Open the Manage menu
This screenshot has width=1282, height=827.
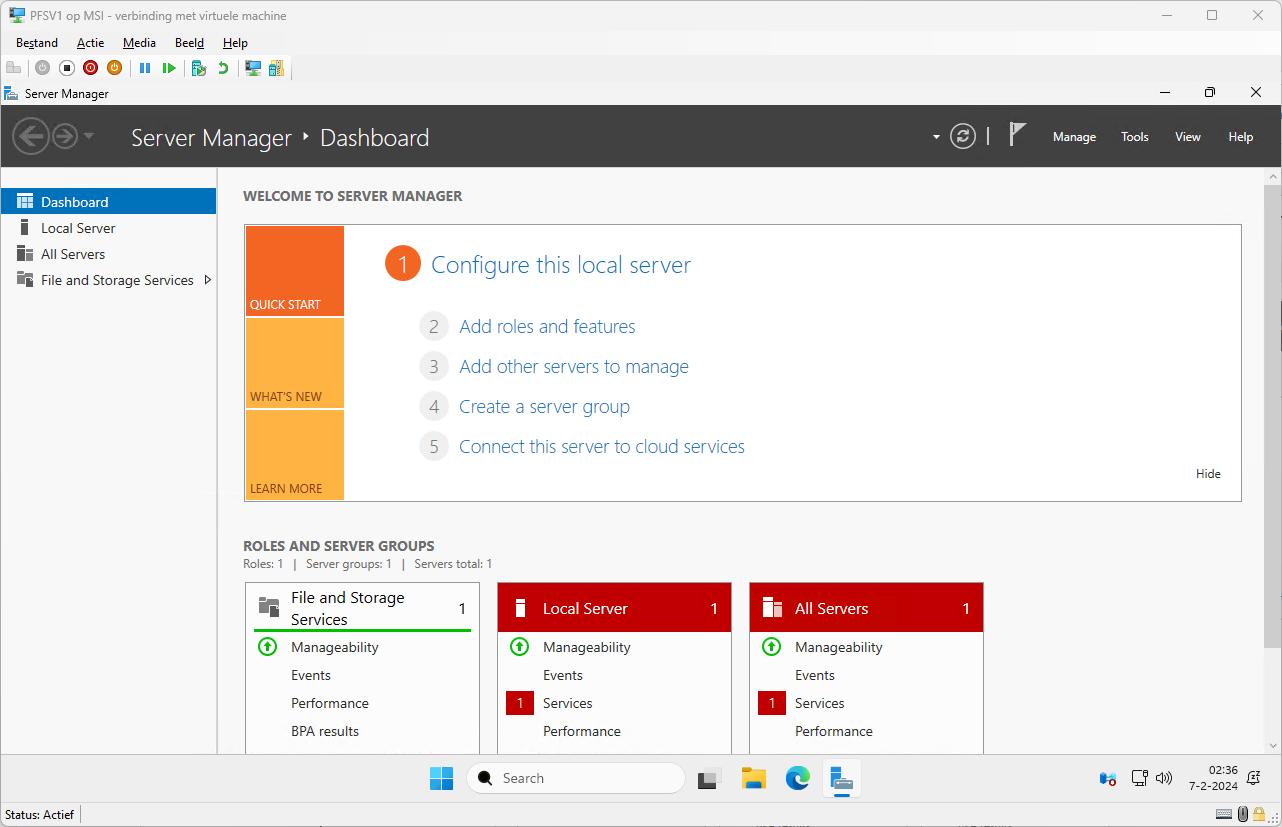pos(1074,137)
